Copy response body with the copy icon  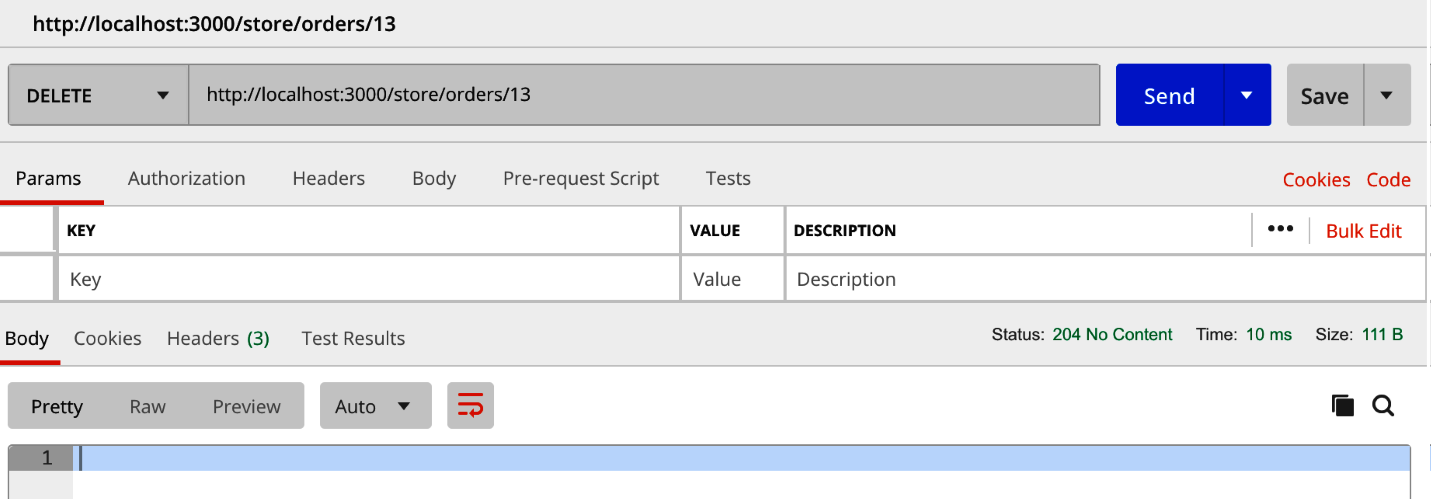tap(1342, 405)
